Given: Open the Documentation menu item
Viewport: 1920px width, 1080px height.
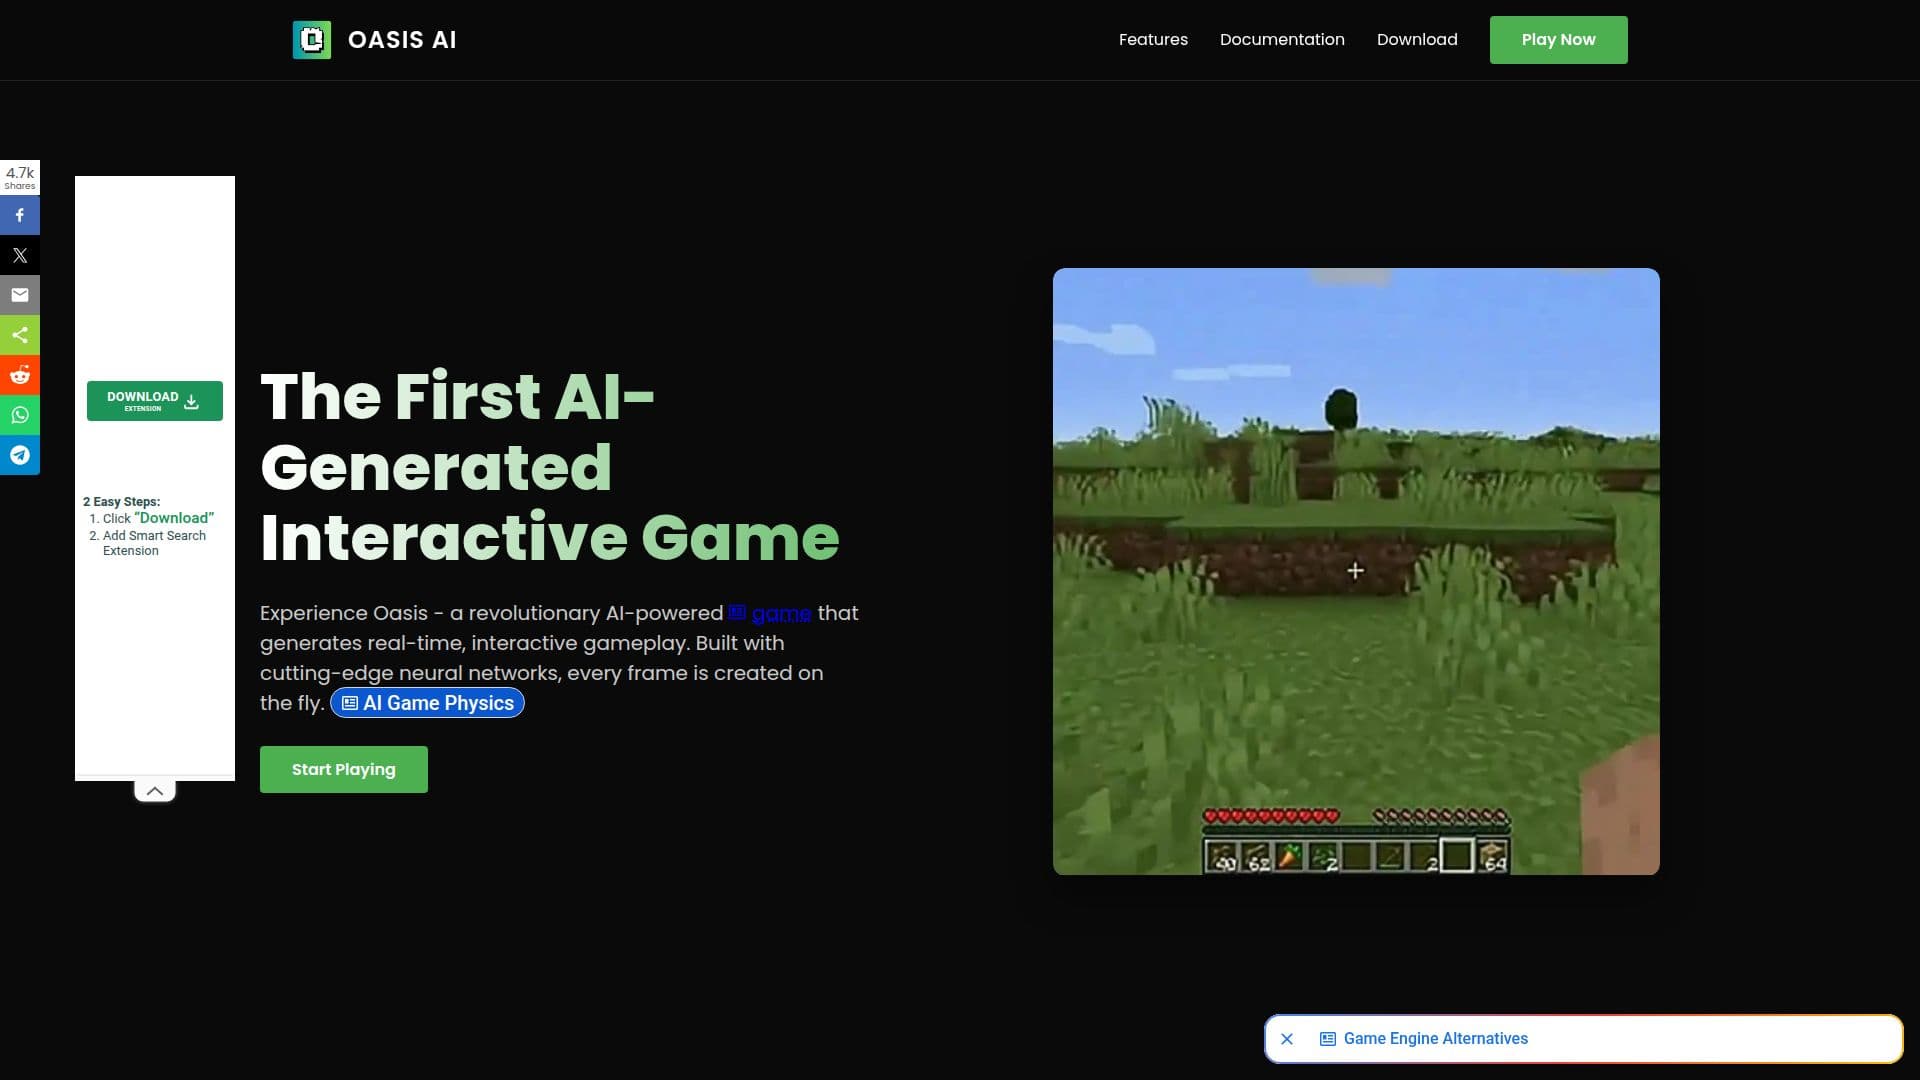Looking at the screenshot, I should click(x=1282, y=40).
